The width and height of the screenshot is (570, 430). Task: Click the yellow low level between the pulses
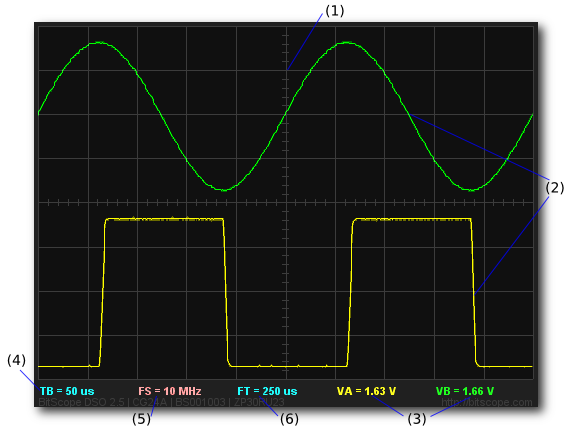coord(288,366)
